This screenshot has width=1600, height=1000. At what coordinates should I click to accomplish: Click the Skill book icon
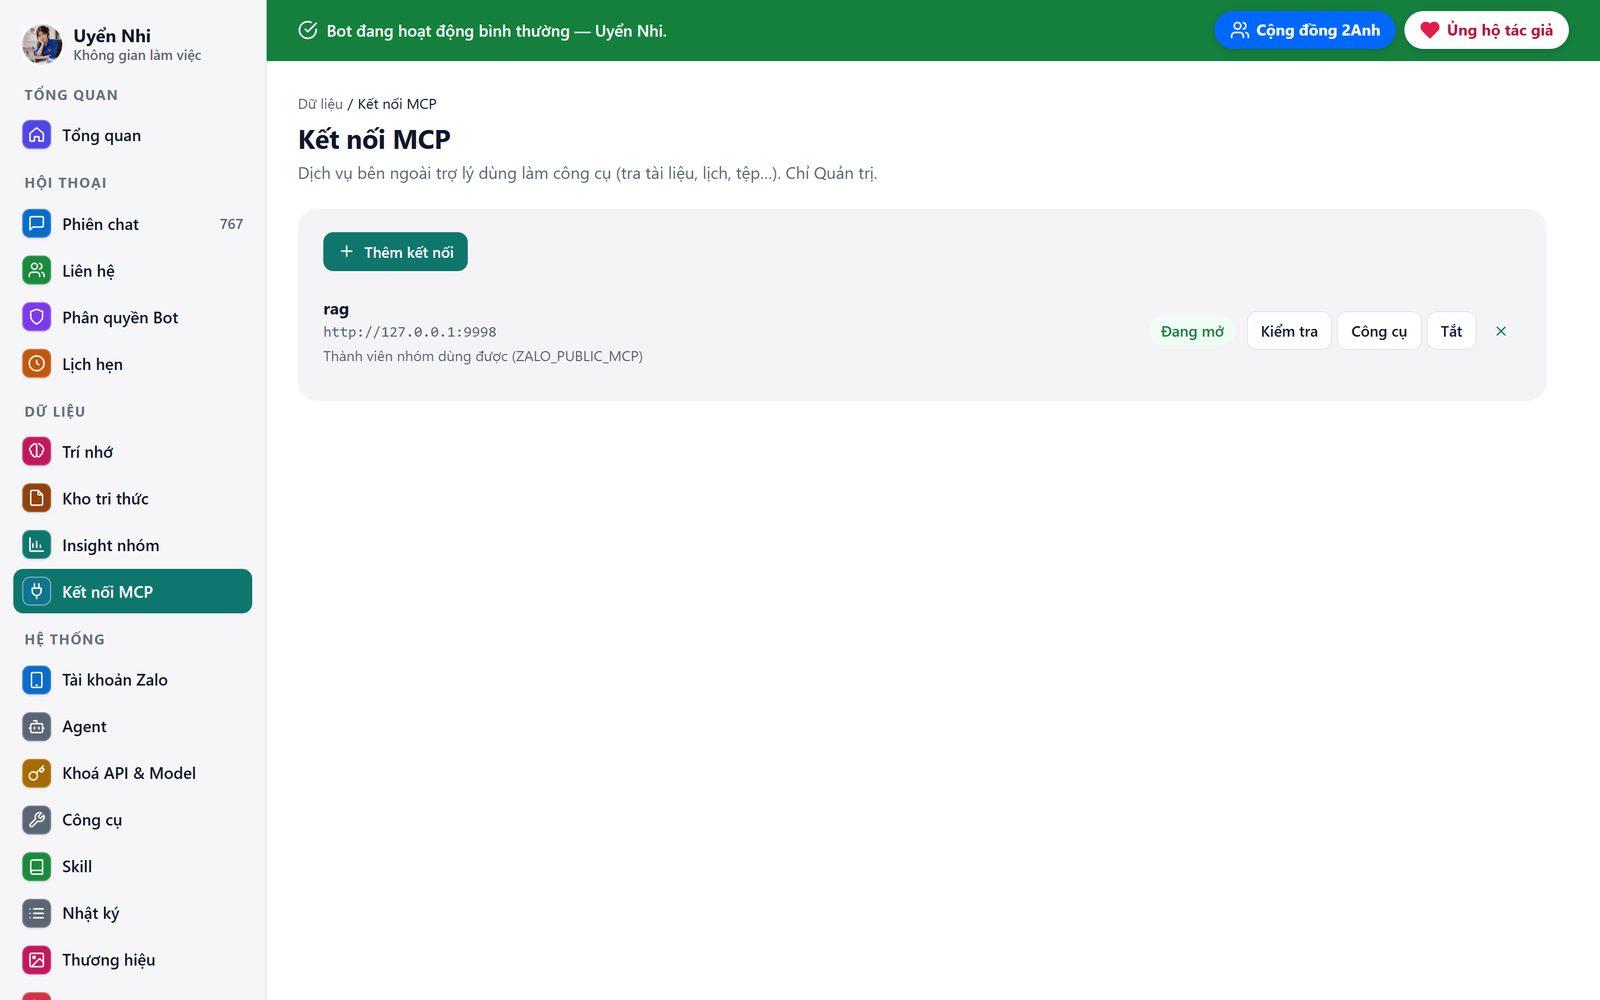[37, 867]
